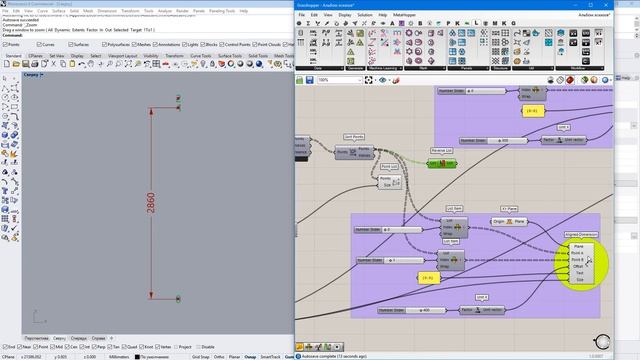The image size is (640, 360).
Task: Switch to the Curve Tools tab in Rhino
Action: point(200,56)
